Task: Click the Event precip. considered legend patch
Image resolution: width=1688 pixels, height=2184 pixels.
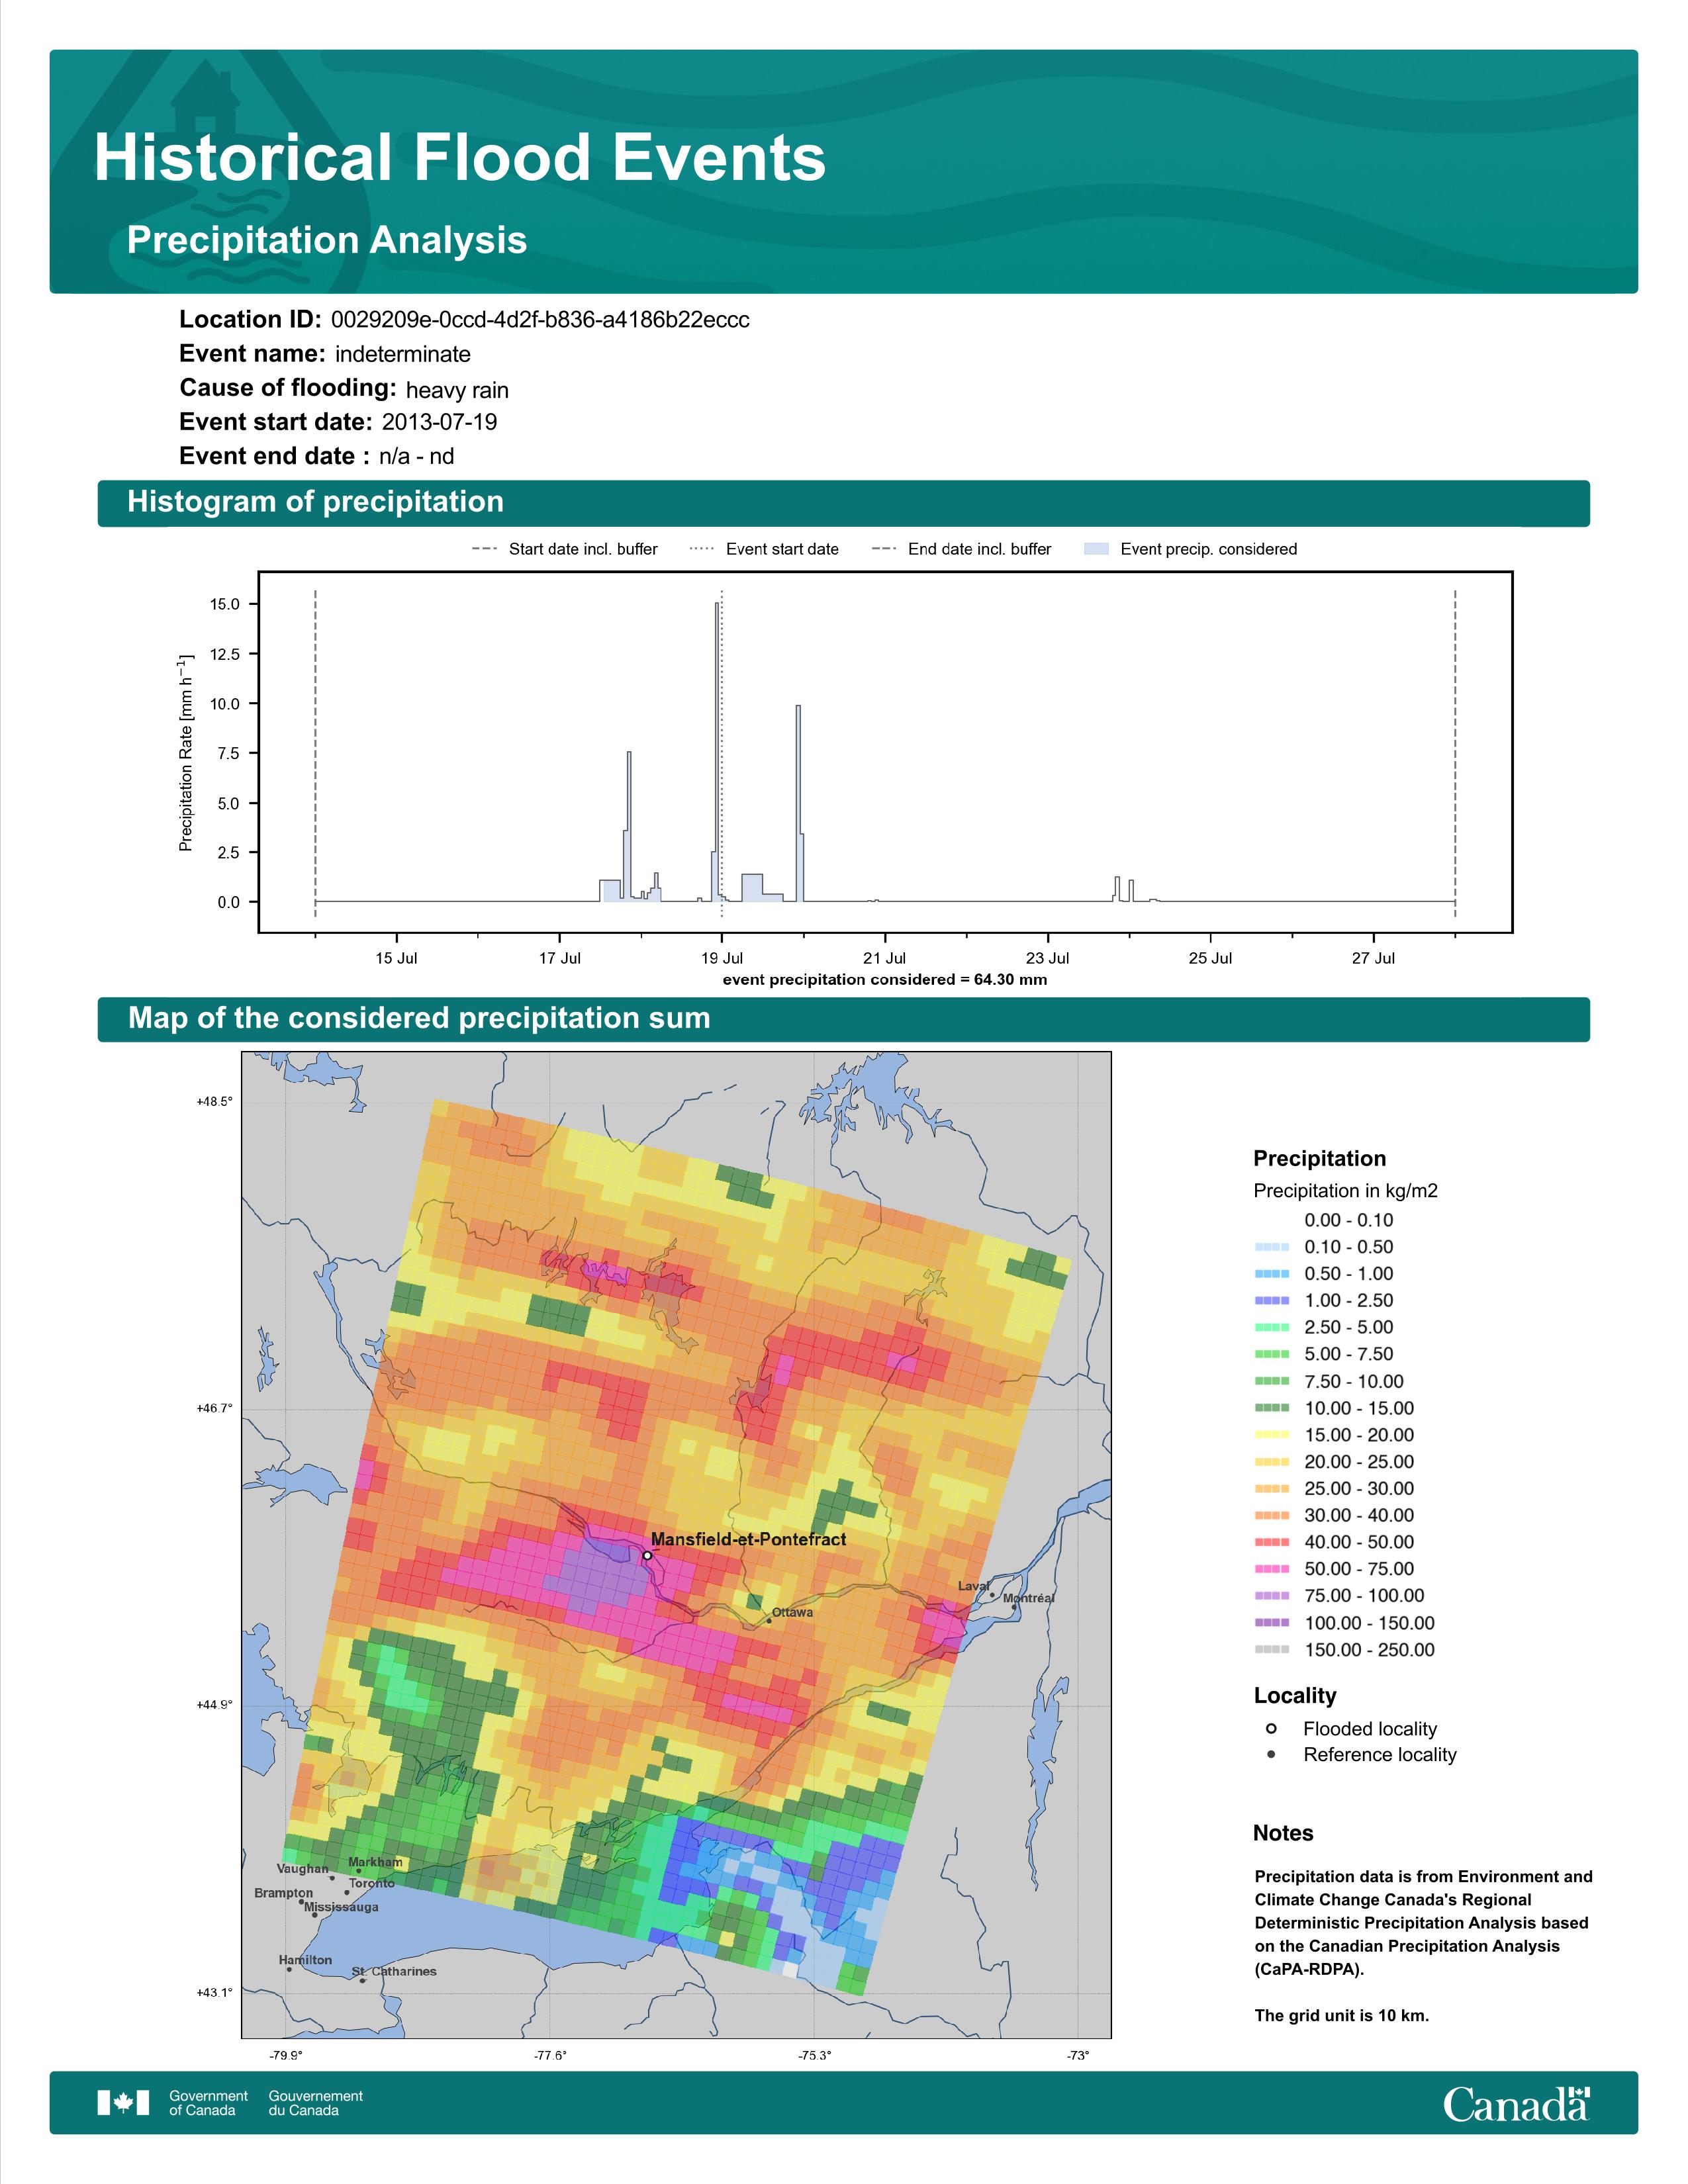Action: click(1096, 549)
